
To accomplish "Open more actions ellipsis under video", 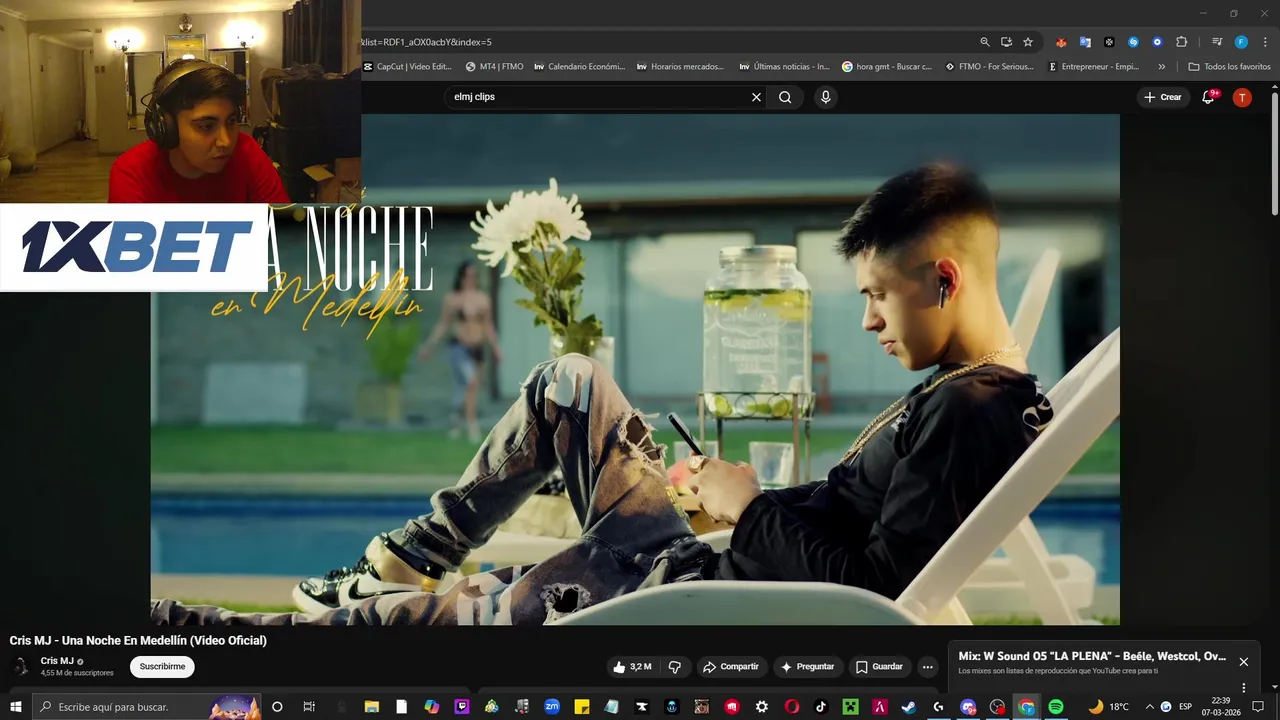I will 928,667.
